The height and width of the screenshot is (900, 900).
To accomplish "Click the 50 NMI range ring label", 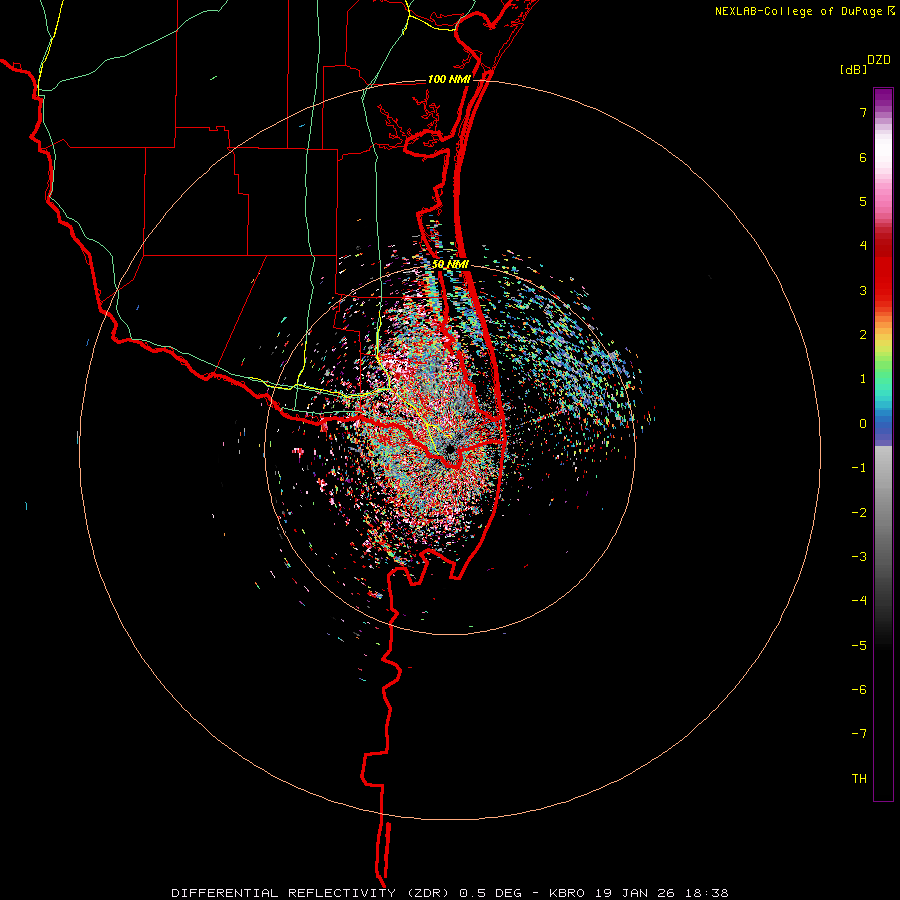I will (451, 264).
